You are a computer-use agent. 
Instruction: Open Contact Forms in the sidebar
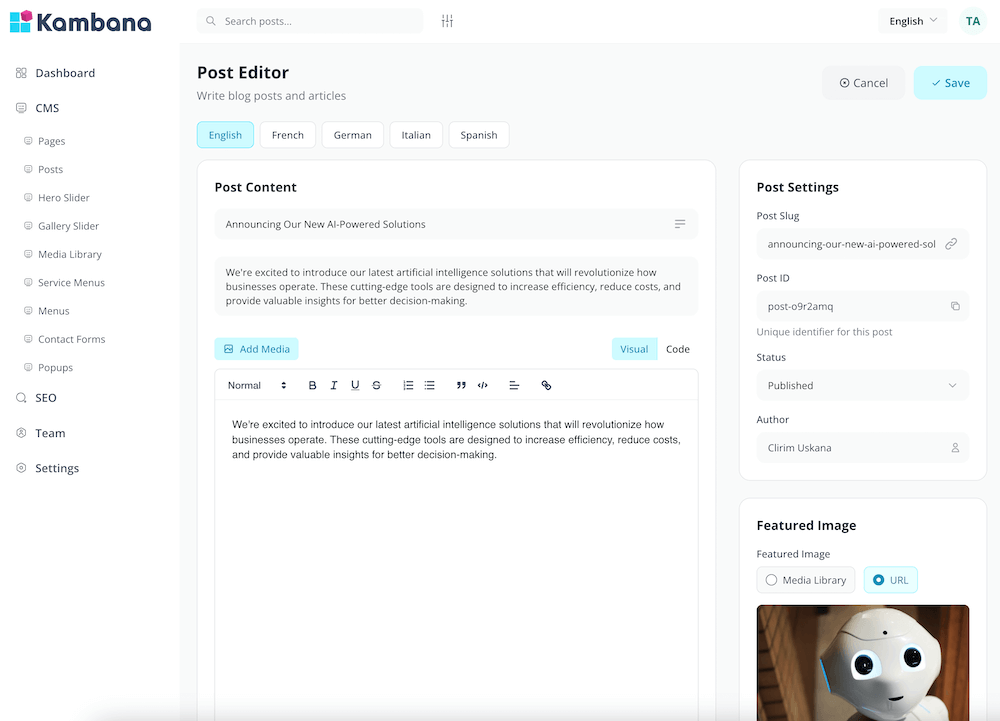[71, 339]
